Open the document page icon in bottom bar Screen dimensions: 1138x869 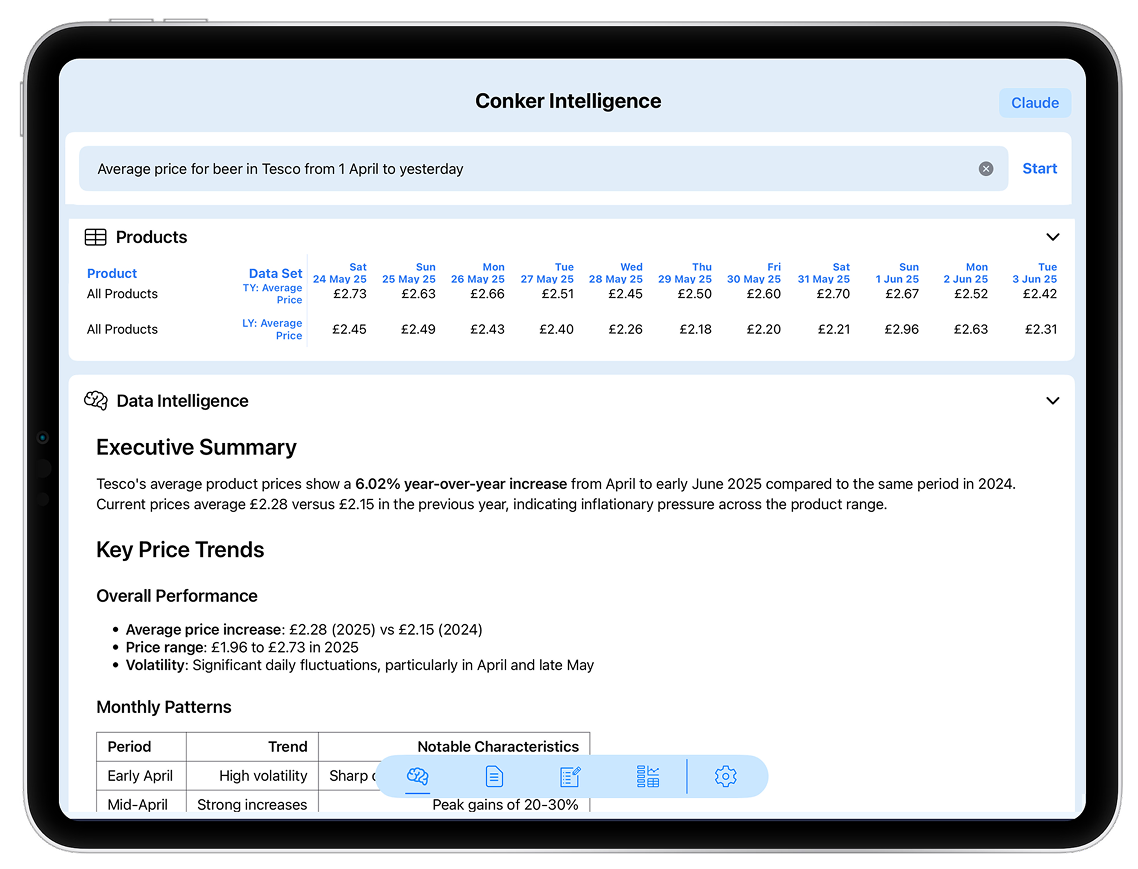click(494, 776)
